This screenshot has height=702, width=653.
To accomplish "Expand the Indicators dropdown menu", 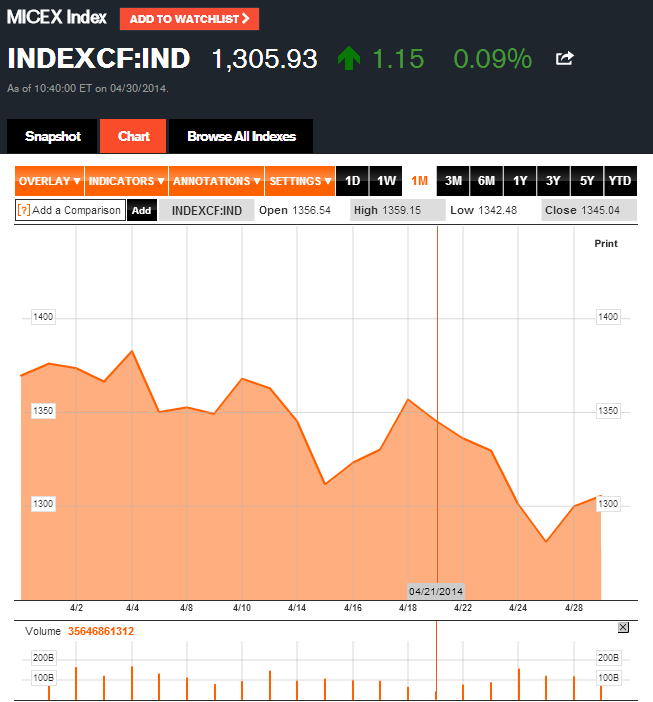I will coord(126,181).
